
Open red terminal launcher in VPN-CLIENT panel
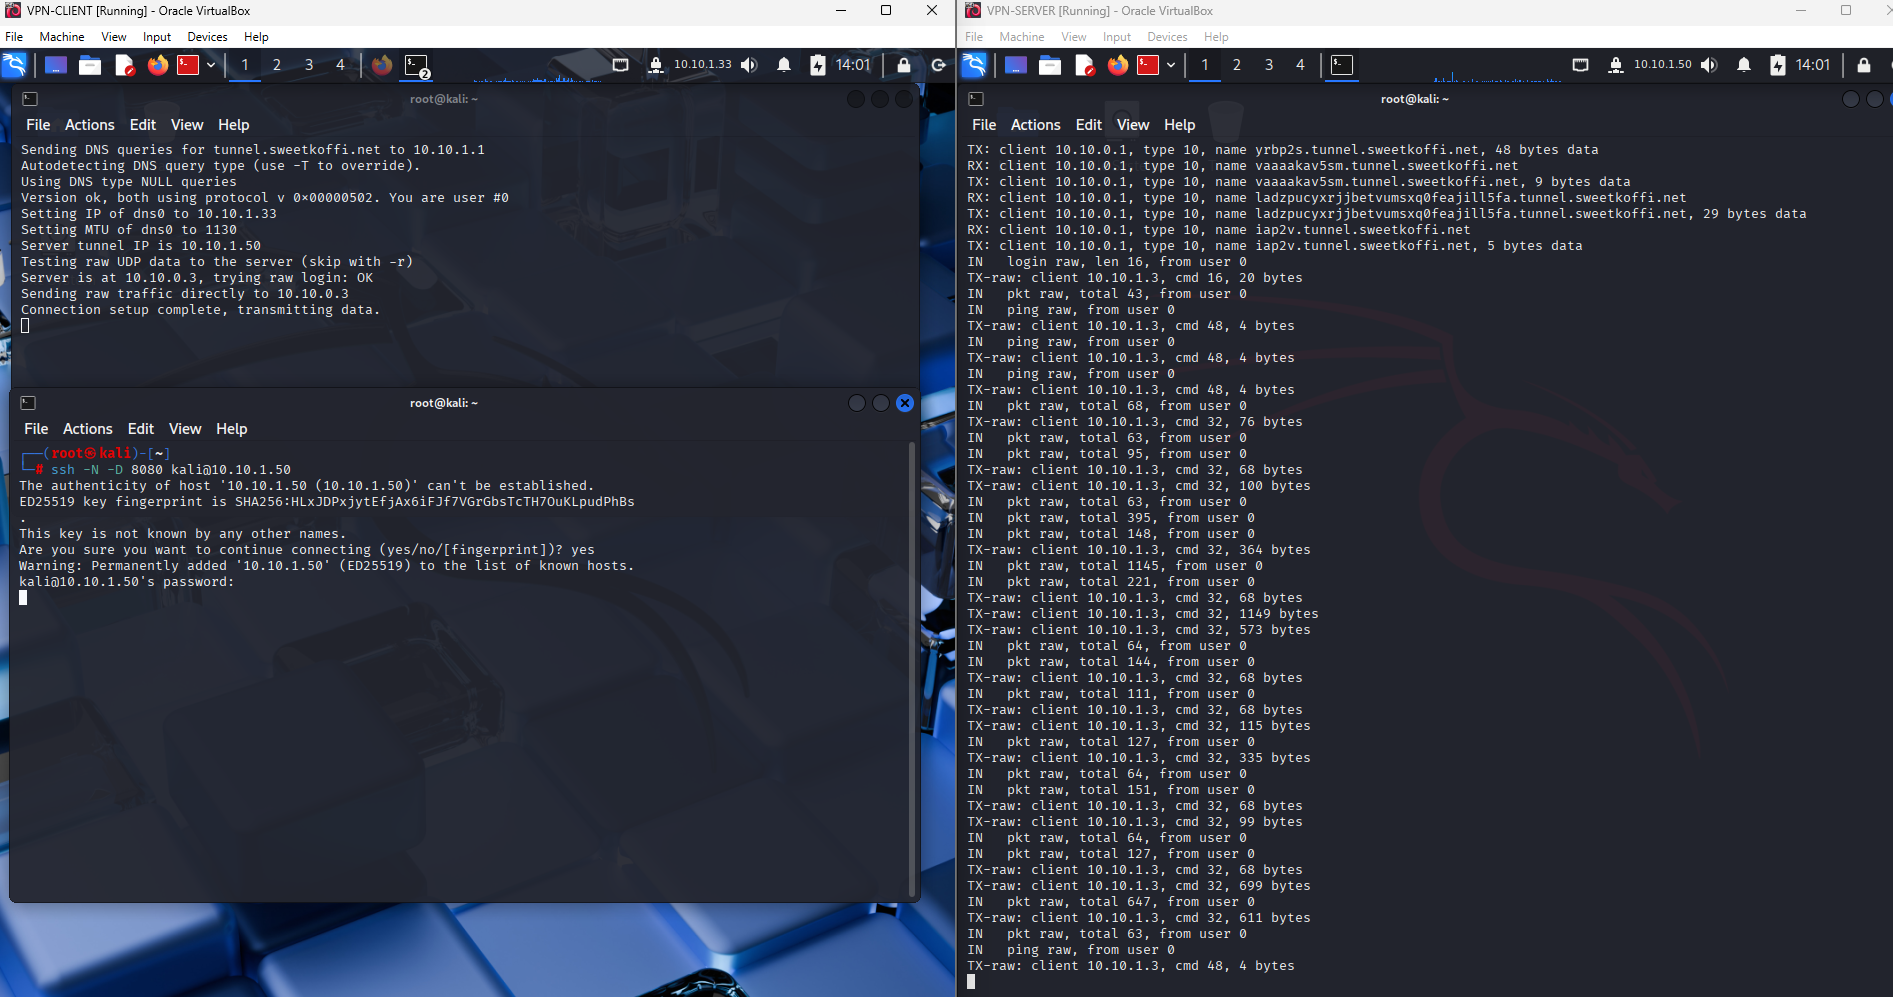(188, 65)
